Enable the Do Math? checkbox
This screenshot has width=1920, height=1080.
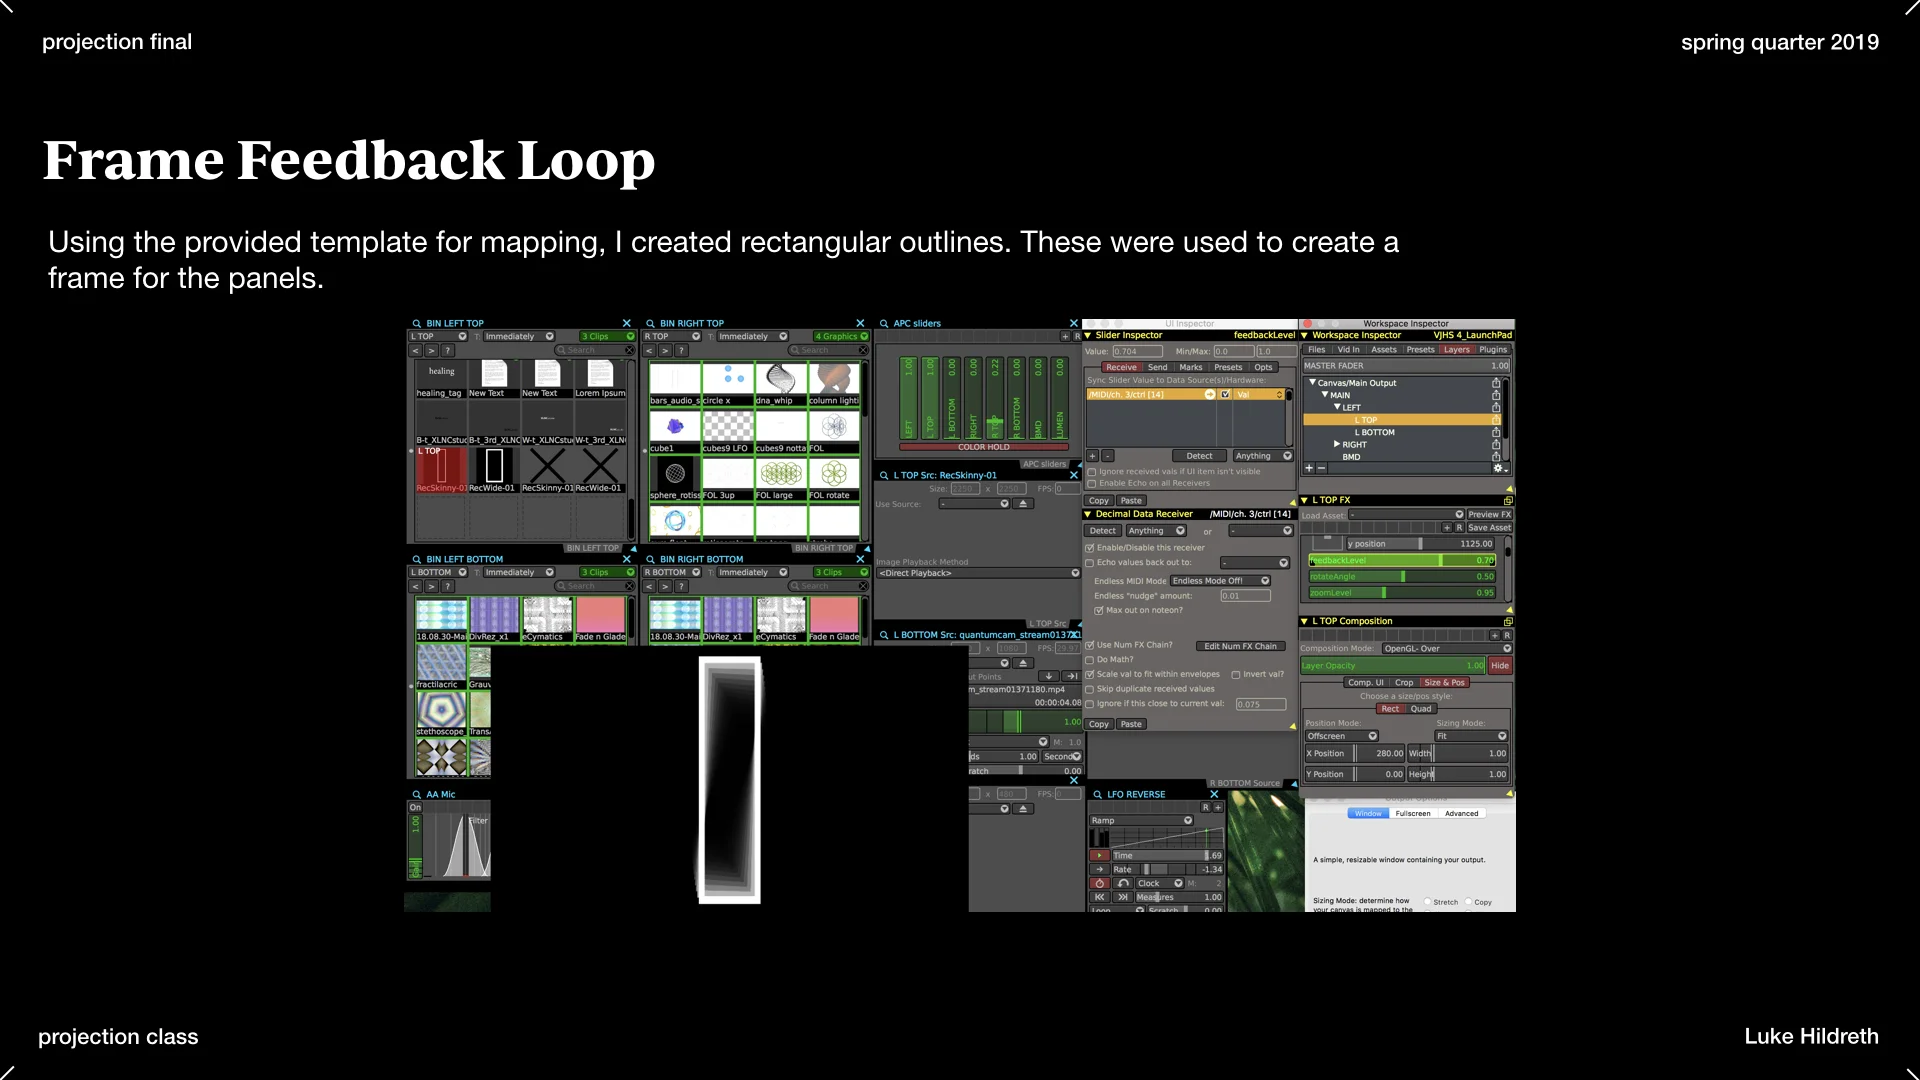click(x=1090, y=660)
